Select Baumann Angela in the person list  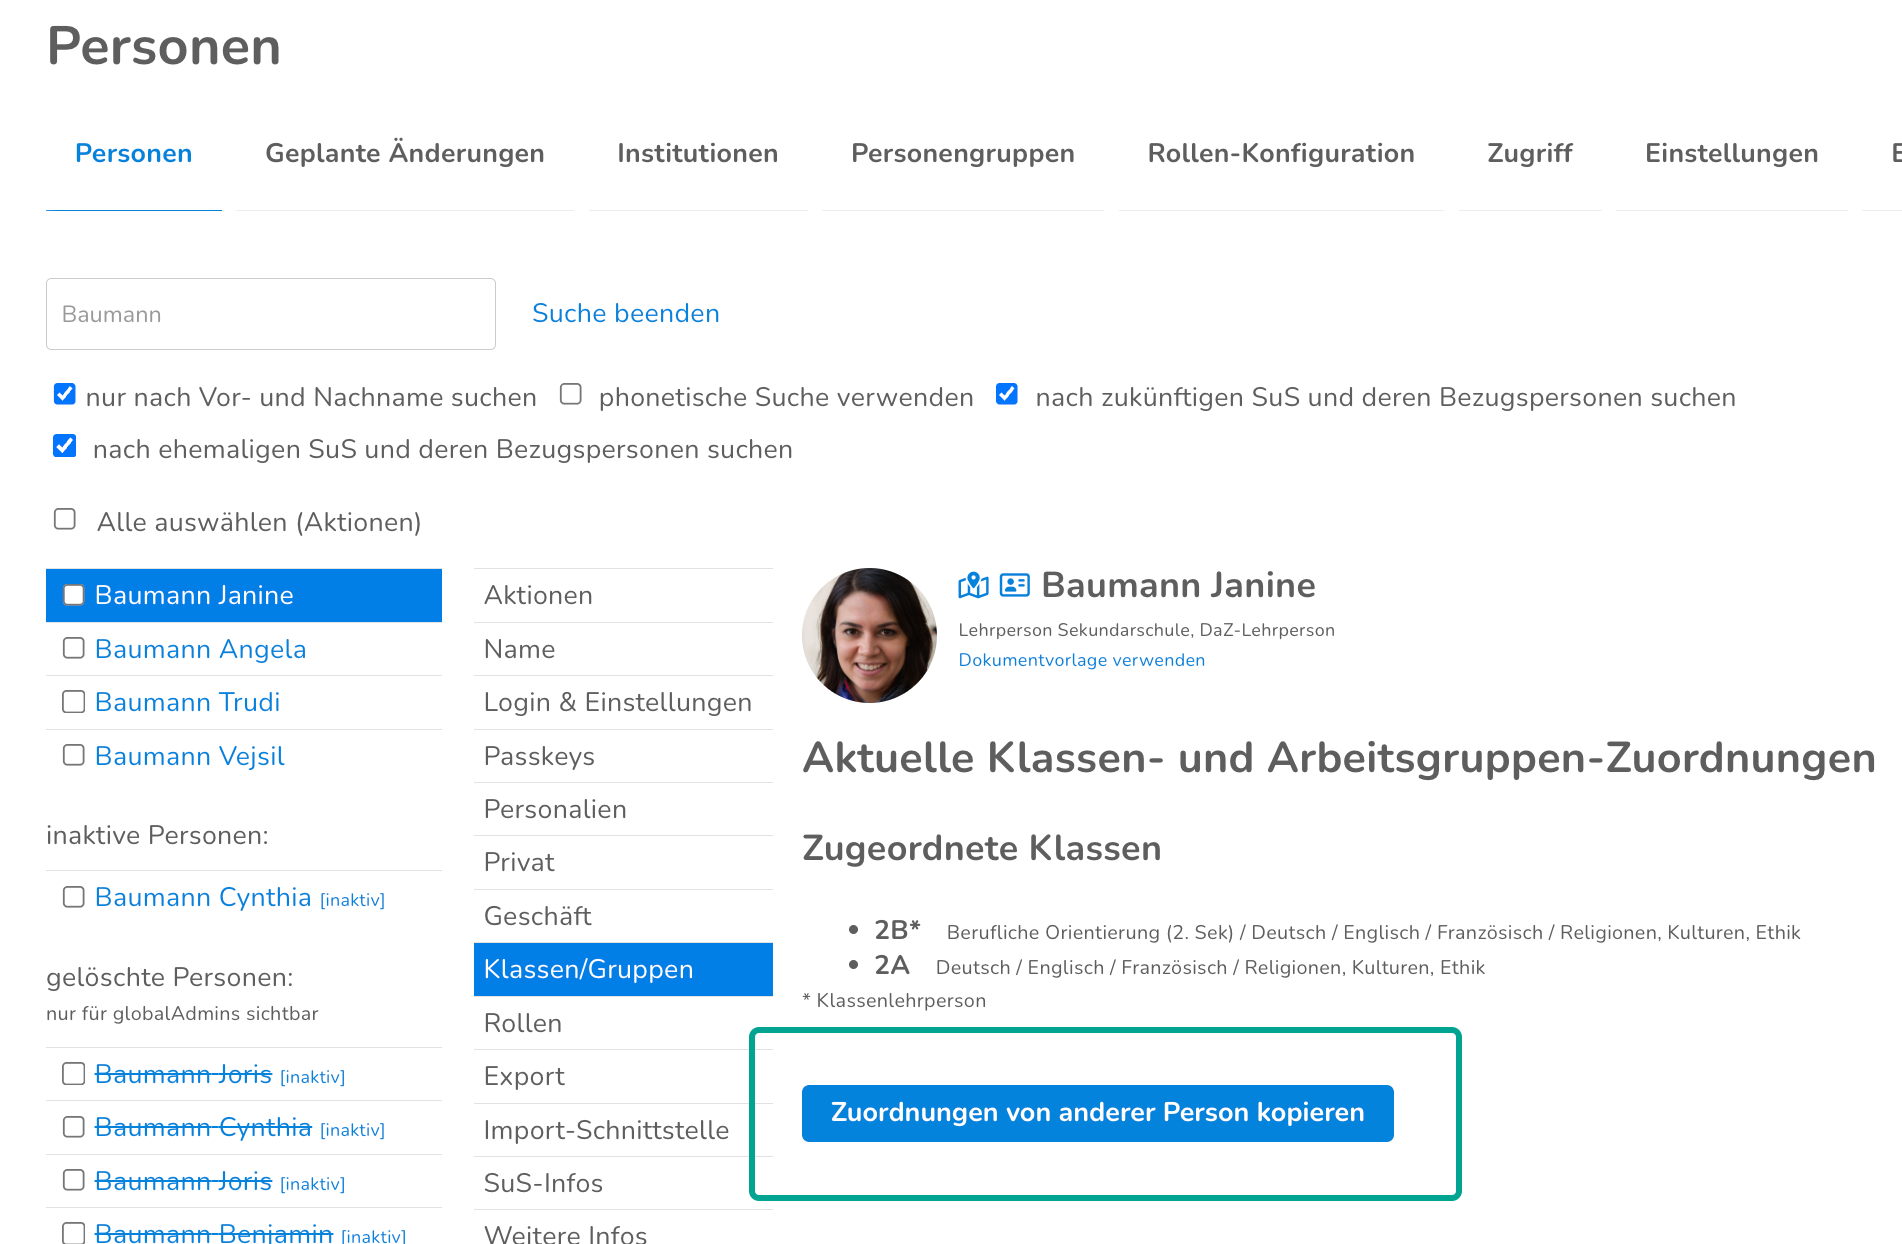201,649
